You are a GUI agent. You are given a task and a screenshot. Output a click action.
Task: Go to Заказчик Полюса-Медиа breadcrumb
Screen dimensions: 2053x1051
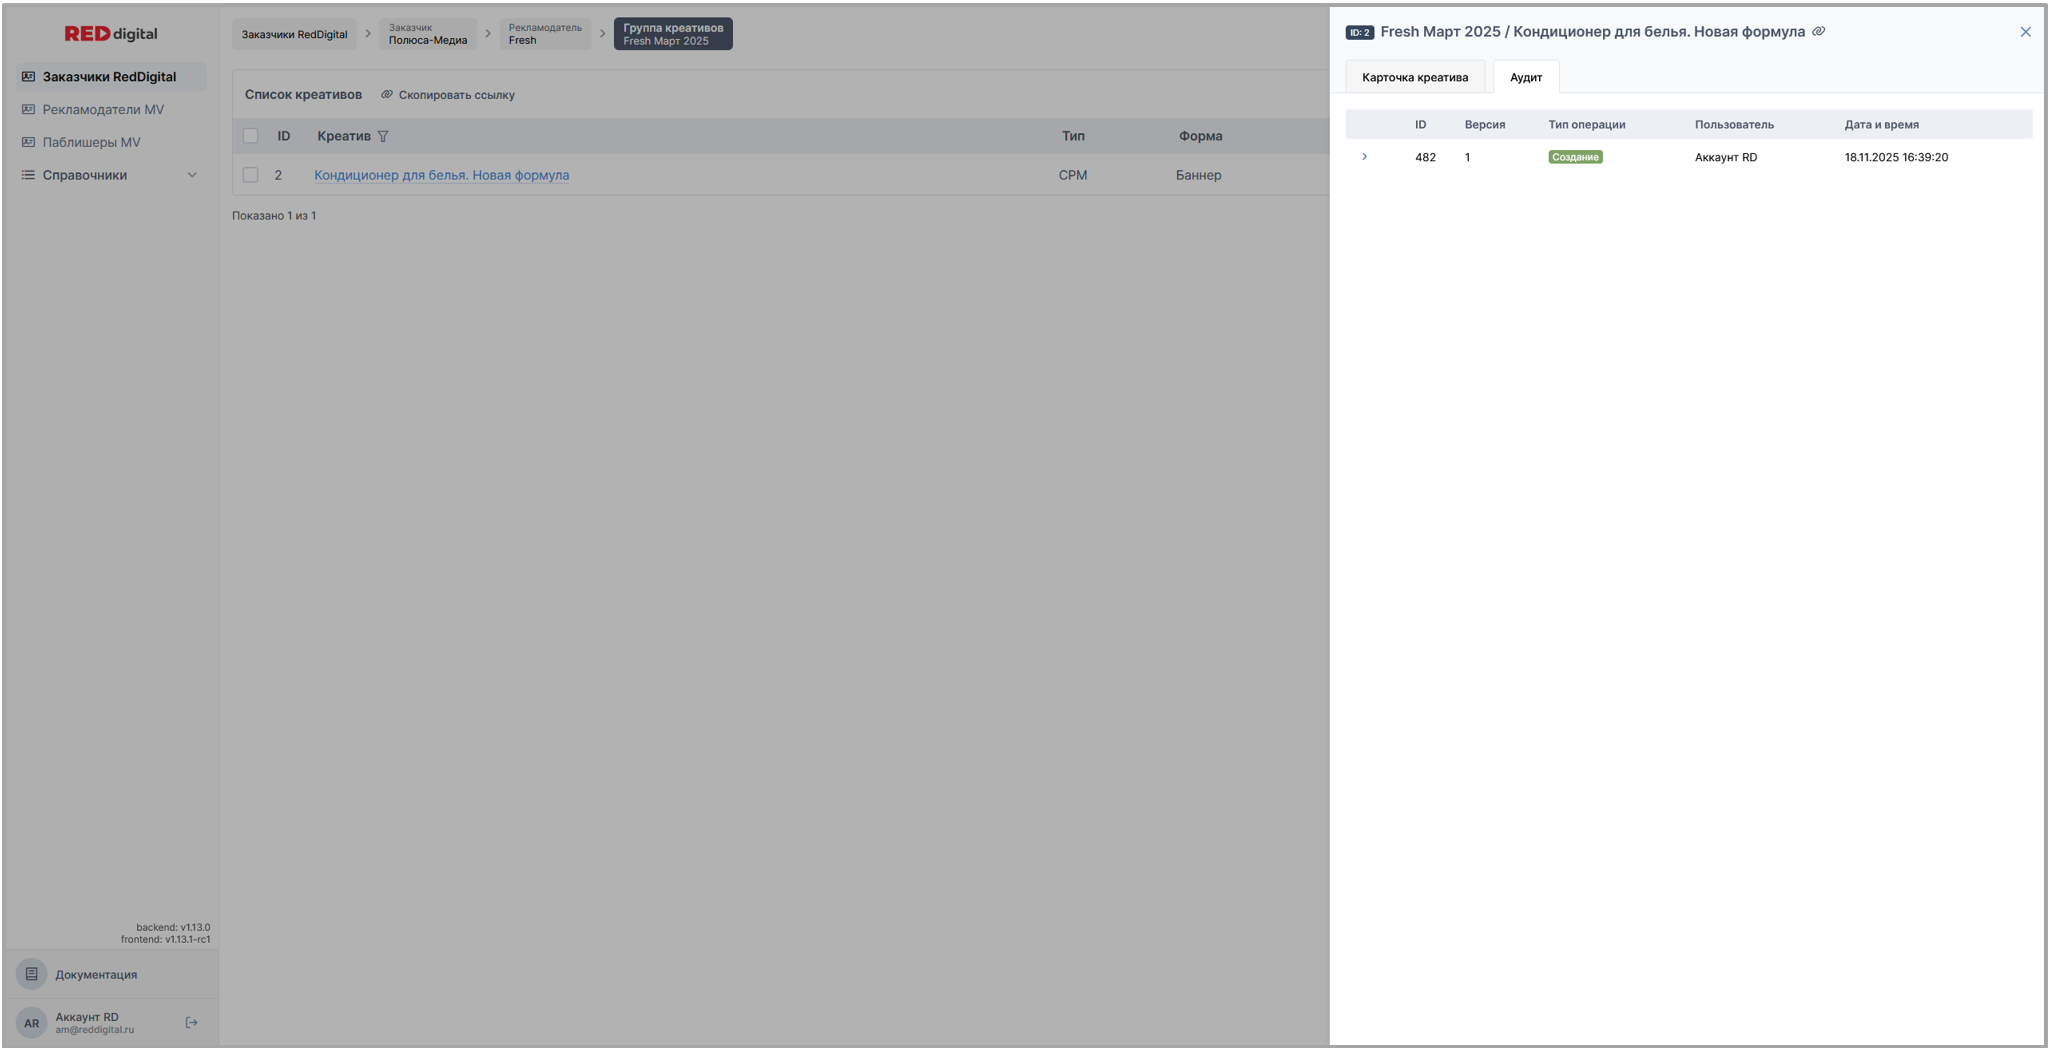point(428,34)
